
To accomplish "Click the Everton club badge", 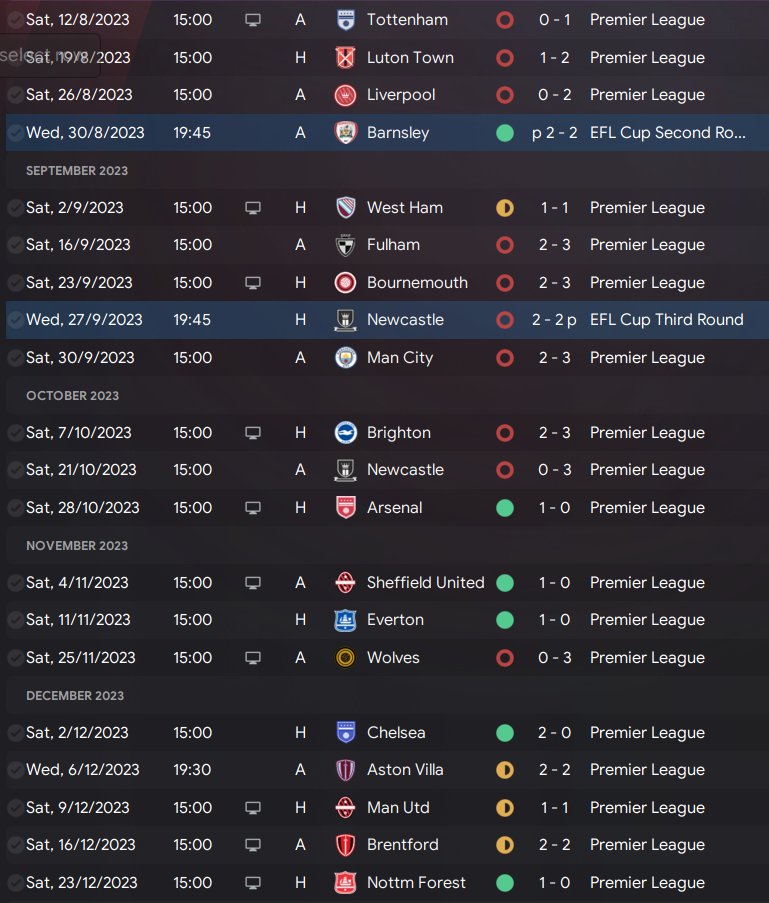I will point(346,620).
